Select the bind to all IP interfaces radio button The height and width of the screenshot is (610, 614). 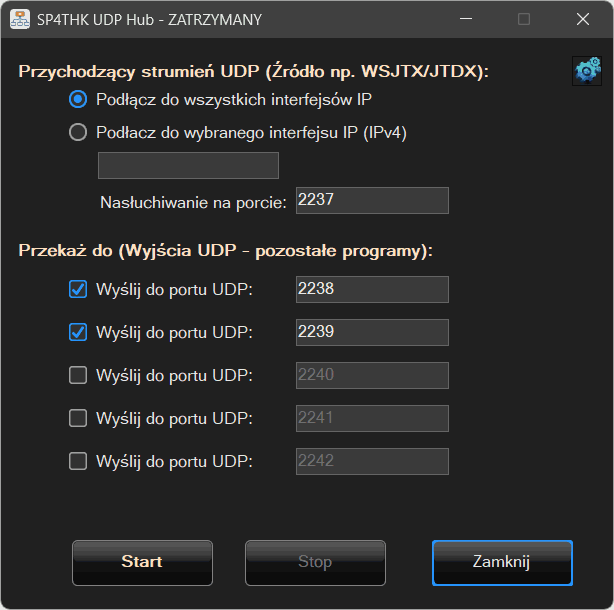point(78,99)
